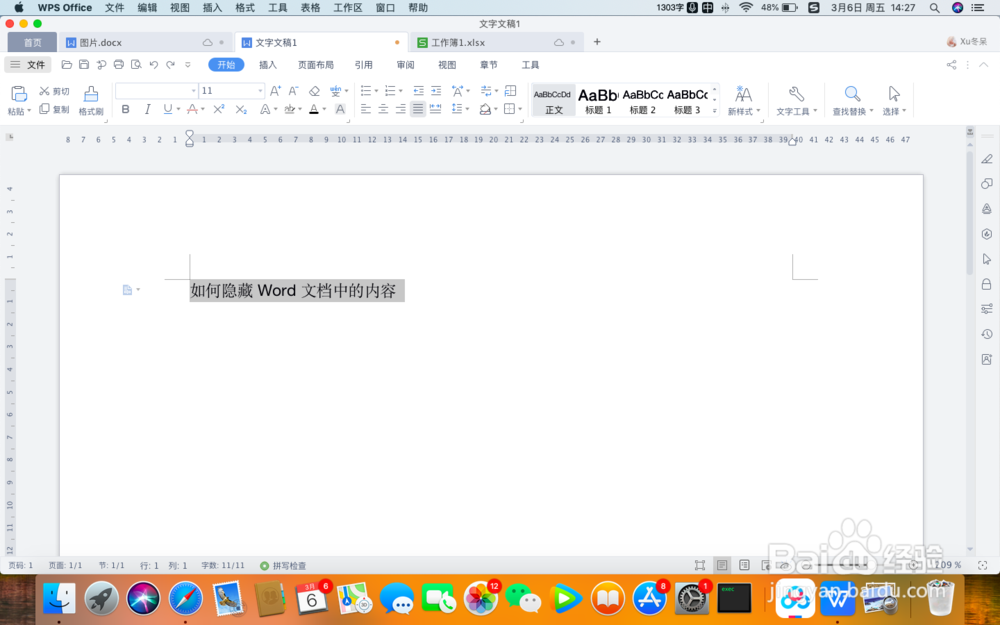
Task: Add a new document tab with plus
Action: (597, 41)
